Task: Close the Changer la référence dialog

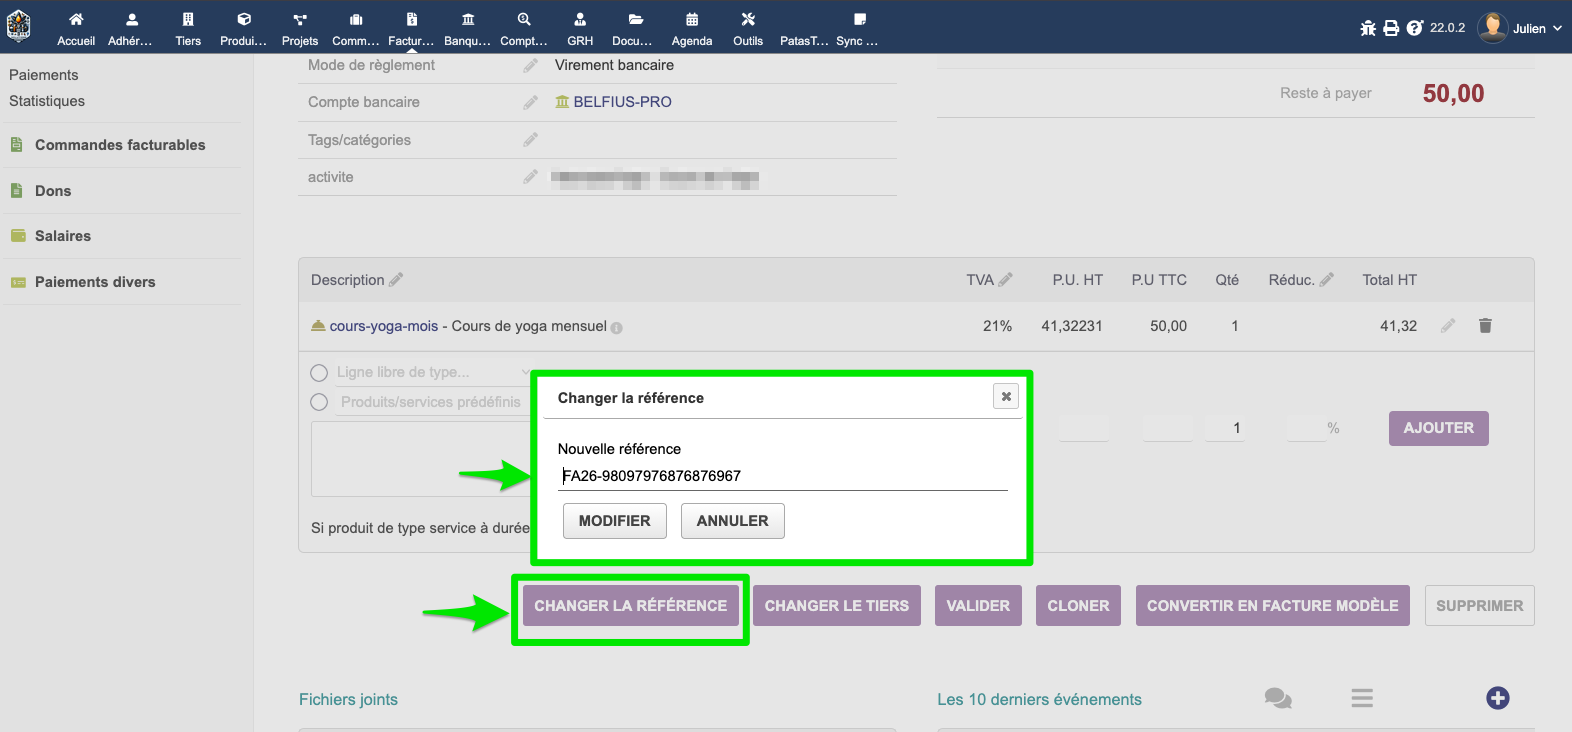Action: 1006,397
